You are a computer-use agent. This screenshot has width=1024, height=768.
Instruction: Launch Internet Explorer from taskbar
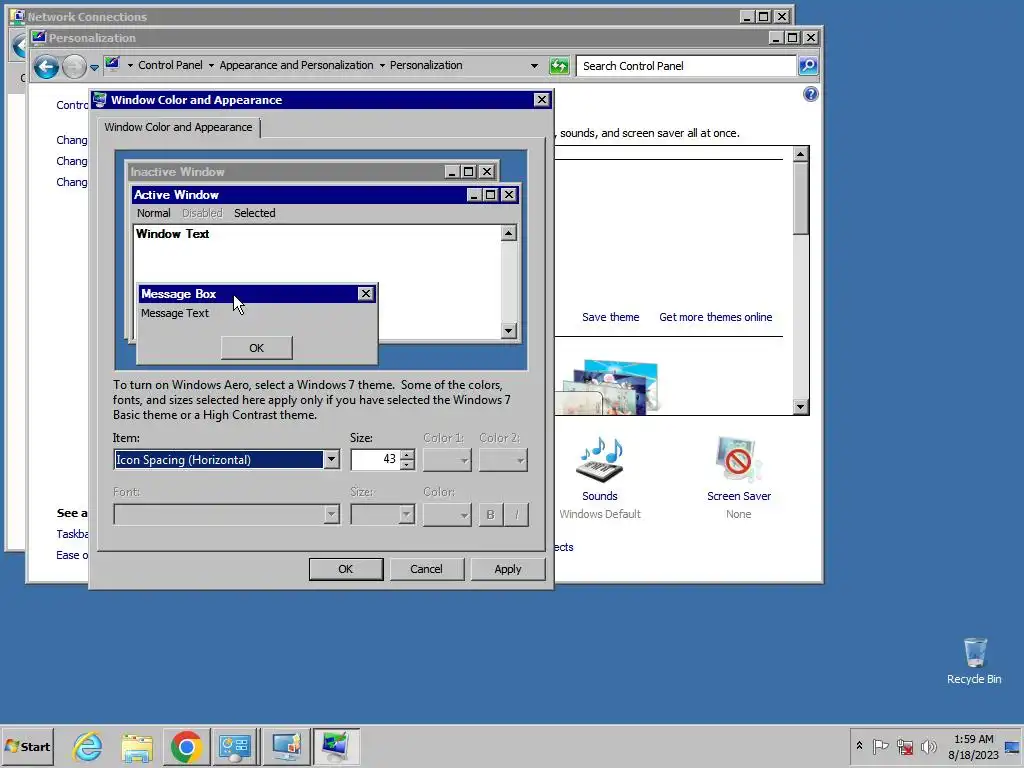(x=88, y=746)
